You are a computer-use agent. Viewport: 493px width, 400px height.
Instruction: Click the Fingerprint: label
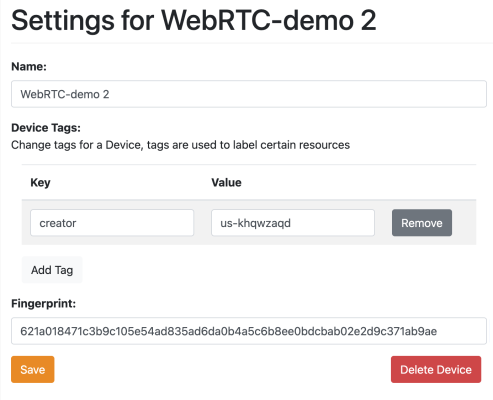tap(44, 303)
